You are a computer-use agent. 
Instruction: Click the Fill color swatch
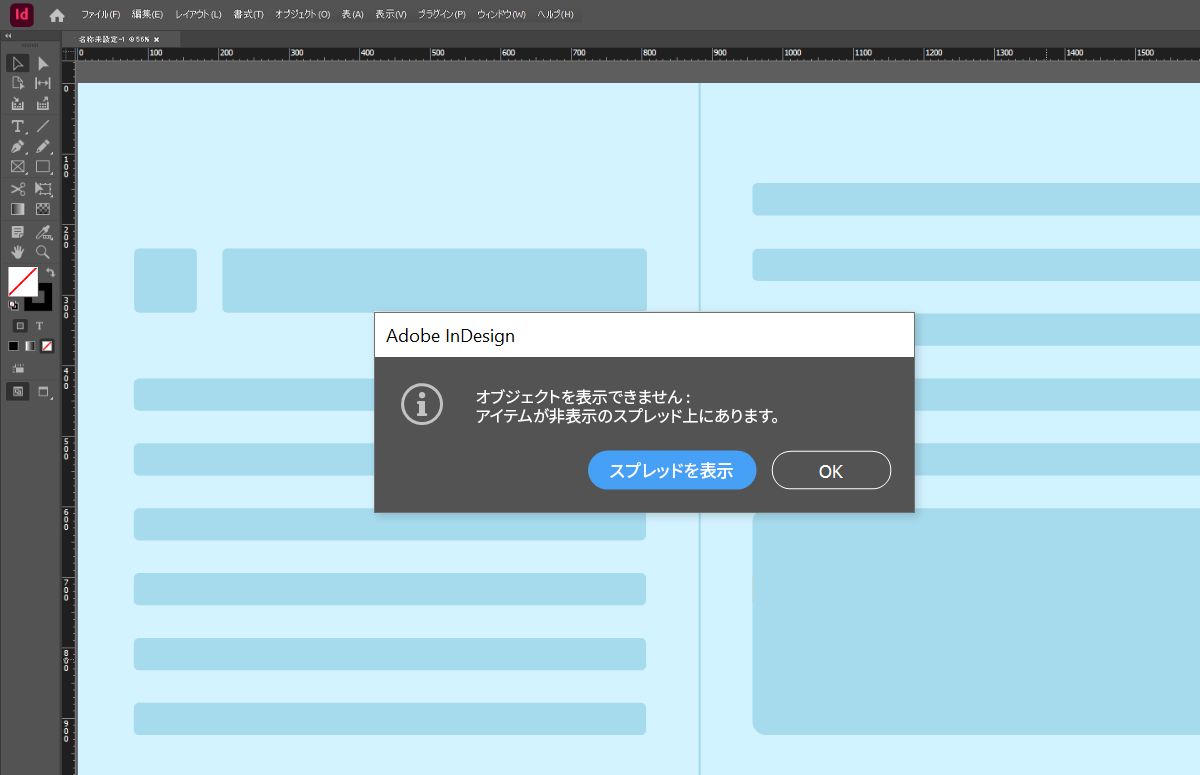coord(22,282)
